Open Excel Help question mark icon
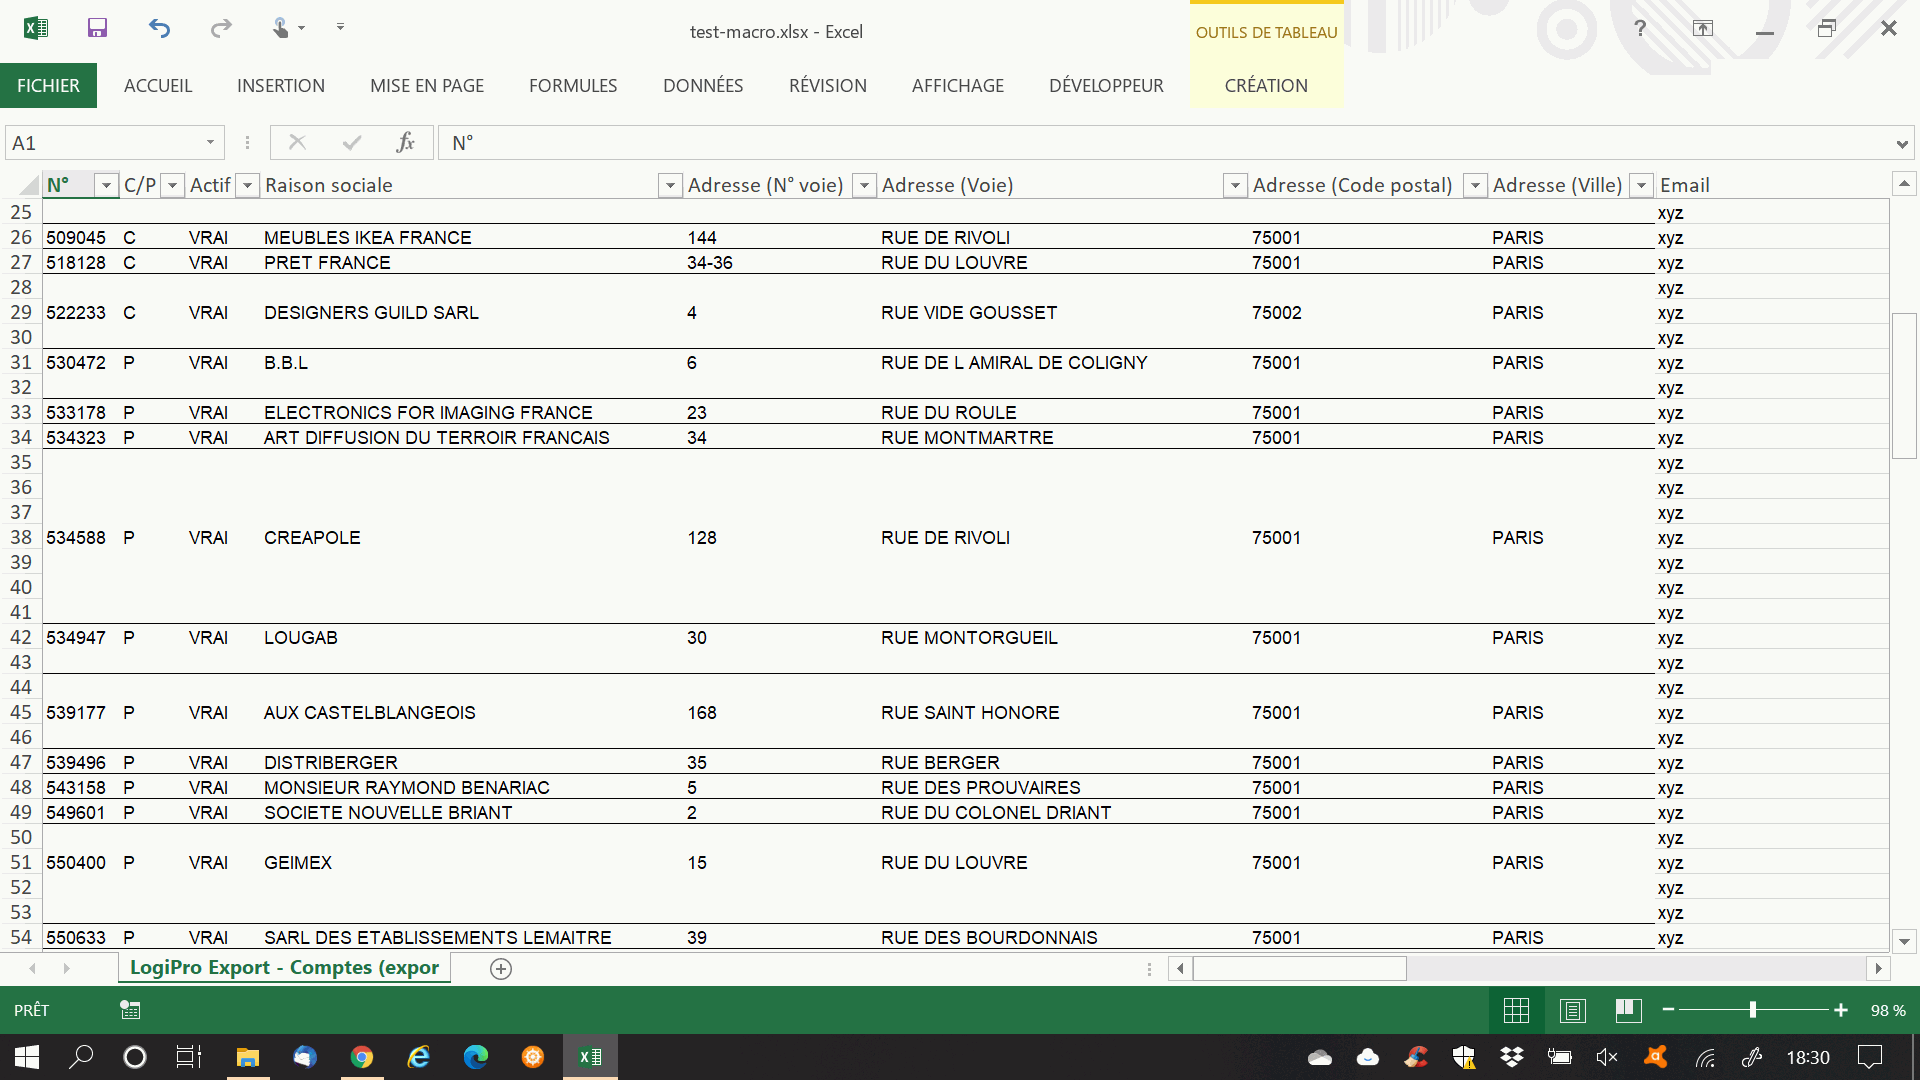The width and height of the screenshot is (1920, 1080). point(1640,28)
